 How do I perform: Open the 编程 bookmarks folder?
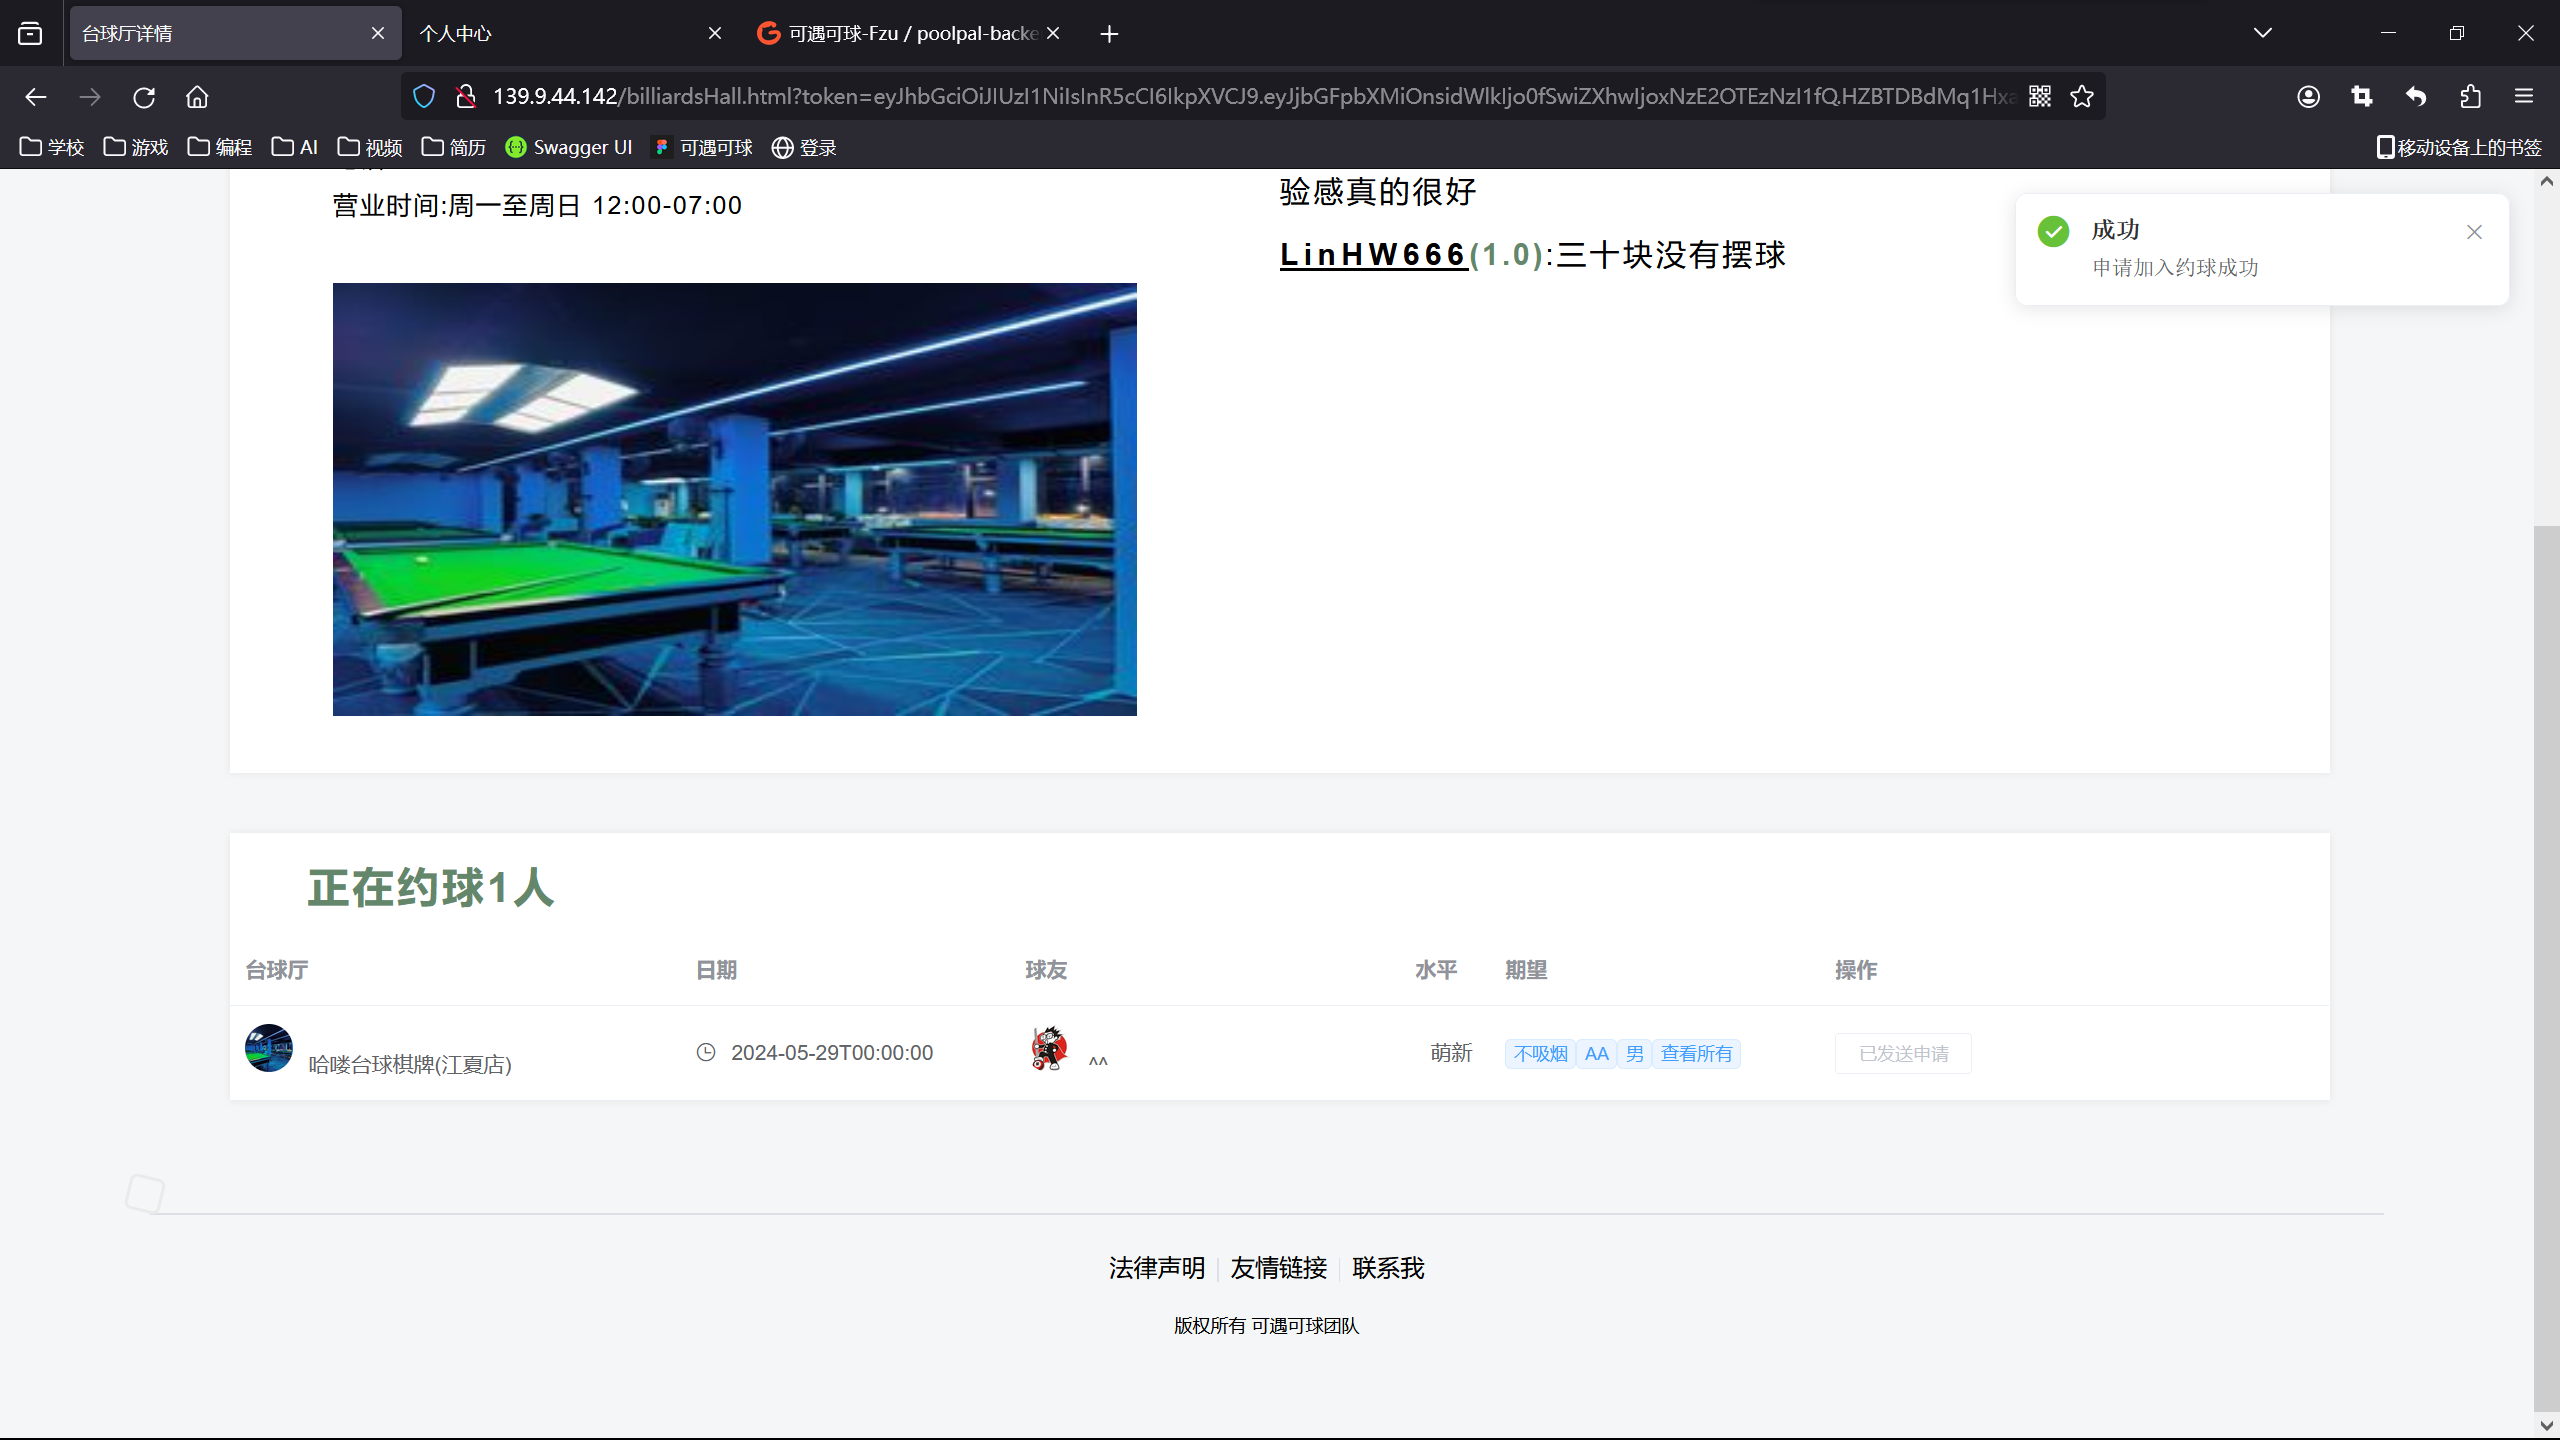(220, 148)
